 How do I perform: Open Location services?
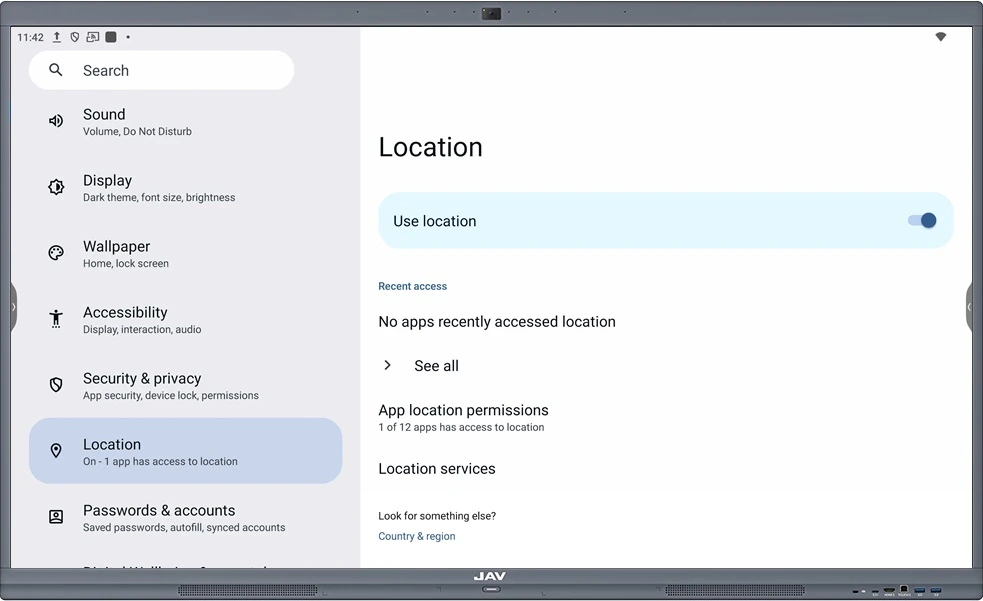(437, 469)
